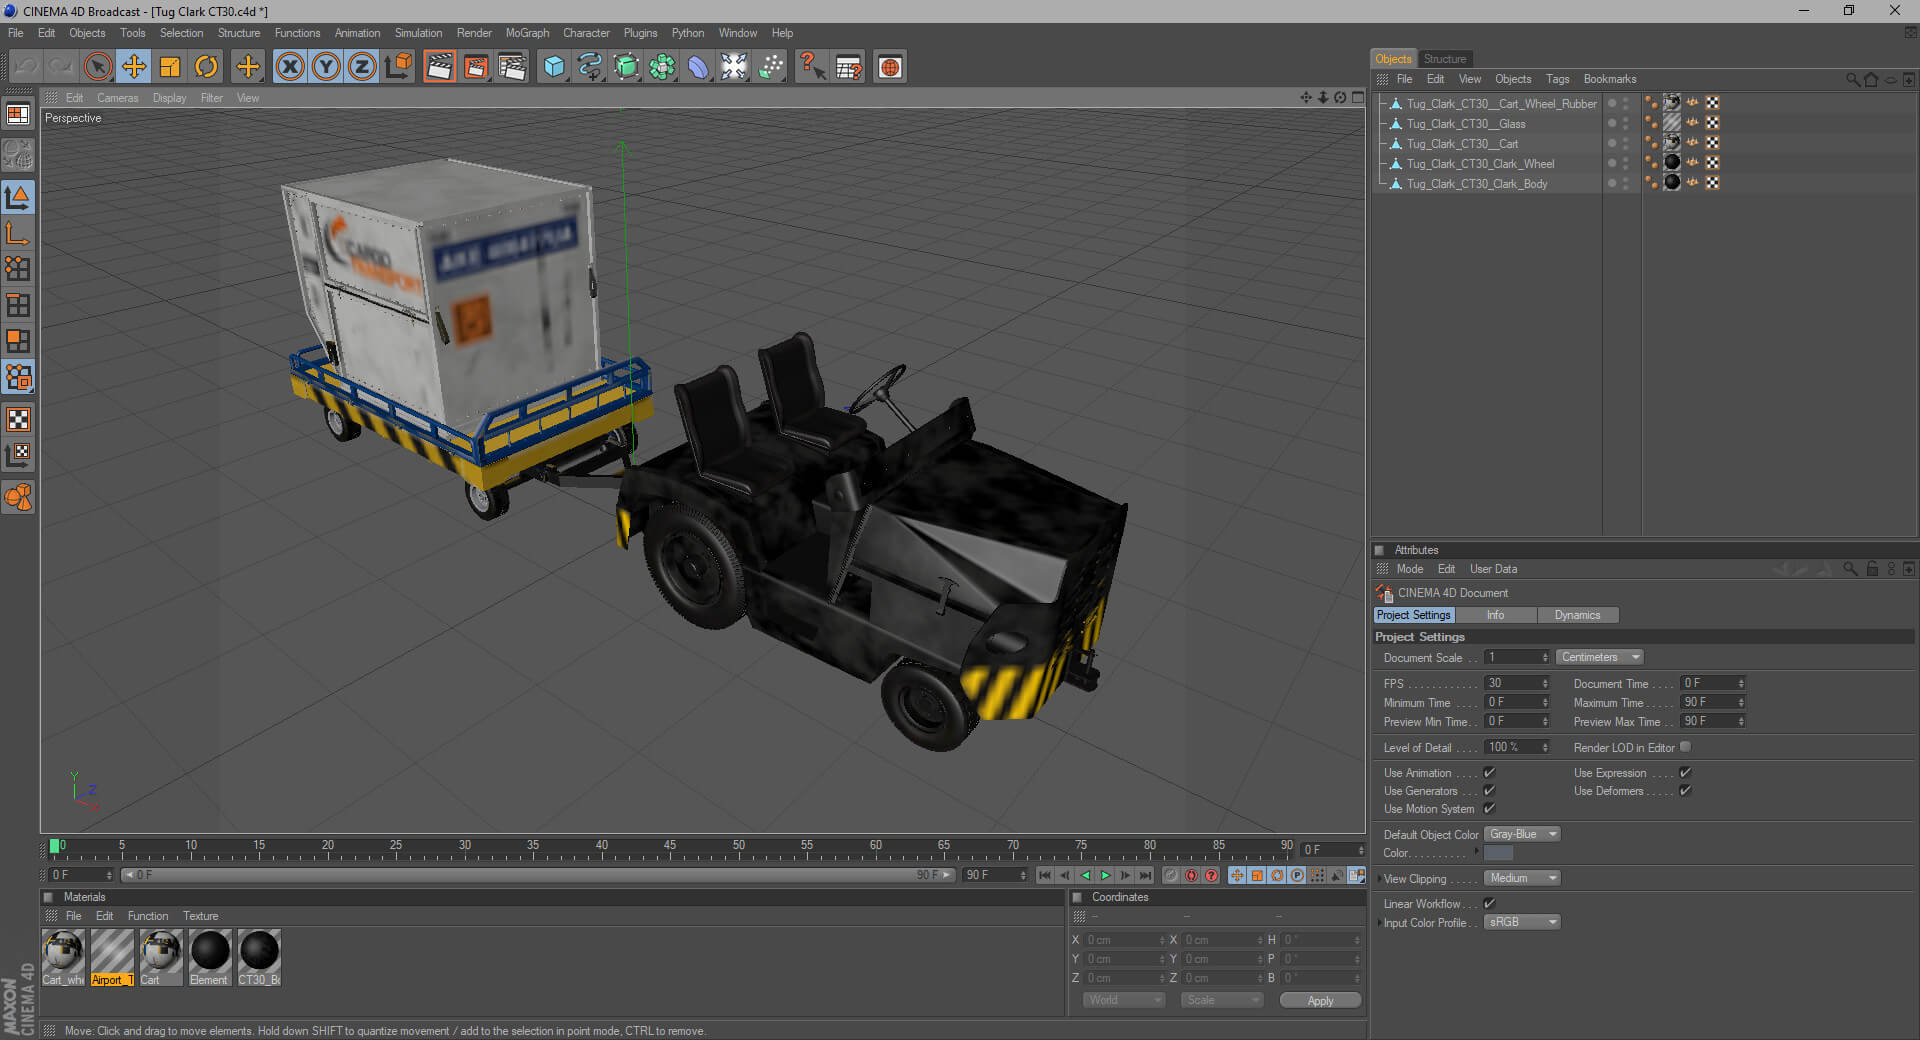Disable the Linear Workflow checkbox
Viewport: 1920px width, 1040px height.
click(1489, 904)
